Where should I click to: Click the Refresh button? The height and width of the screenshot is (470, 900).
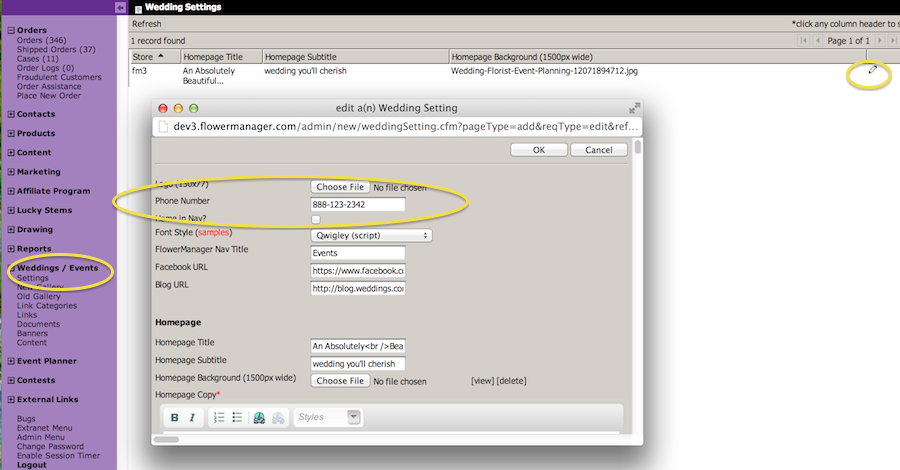click(x=146, y=24)
